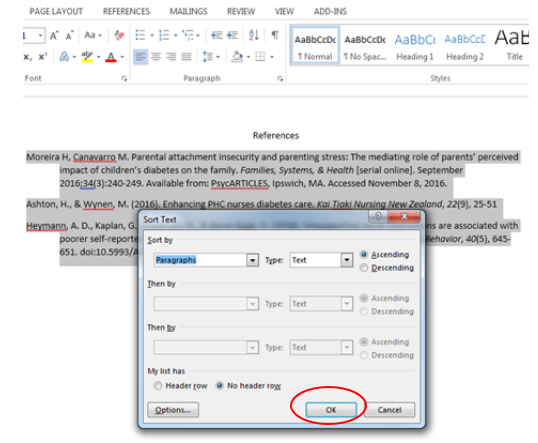Apply the Title style

tap(513, 46)
